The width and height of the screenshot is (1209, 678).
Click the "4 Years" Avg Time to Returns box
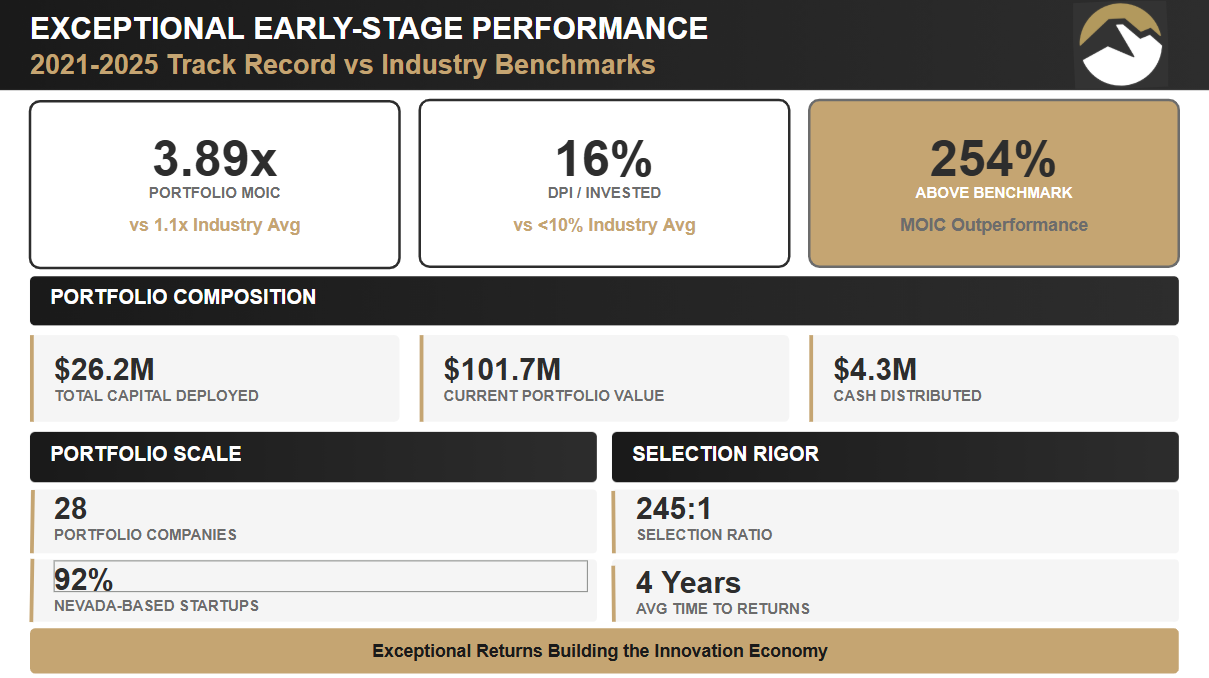pyautogui.click(x=895, y=592)
